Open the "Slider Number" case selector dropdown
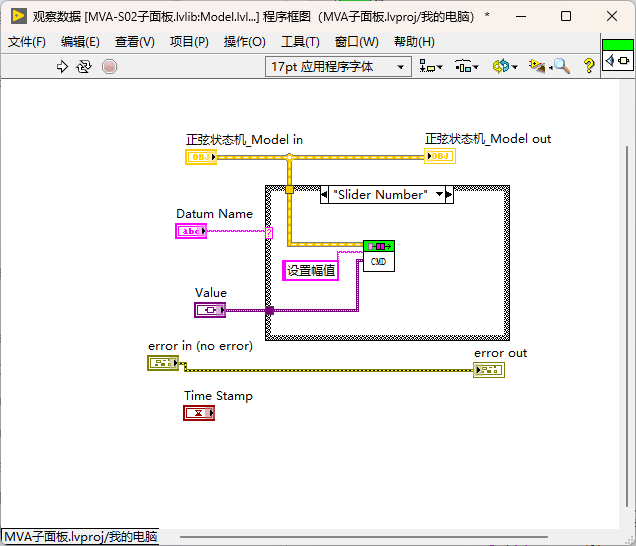The image size is (636, 546). coord(440,195)
